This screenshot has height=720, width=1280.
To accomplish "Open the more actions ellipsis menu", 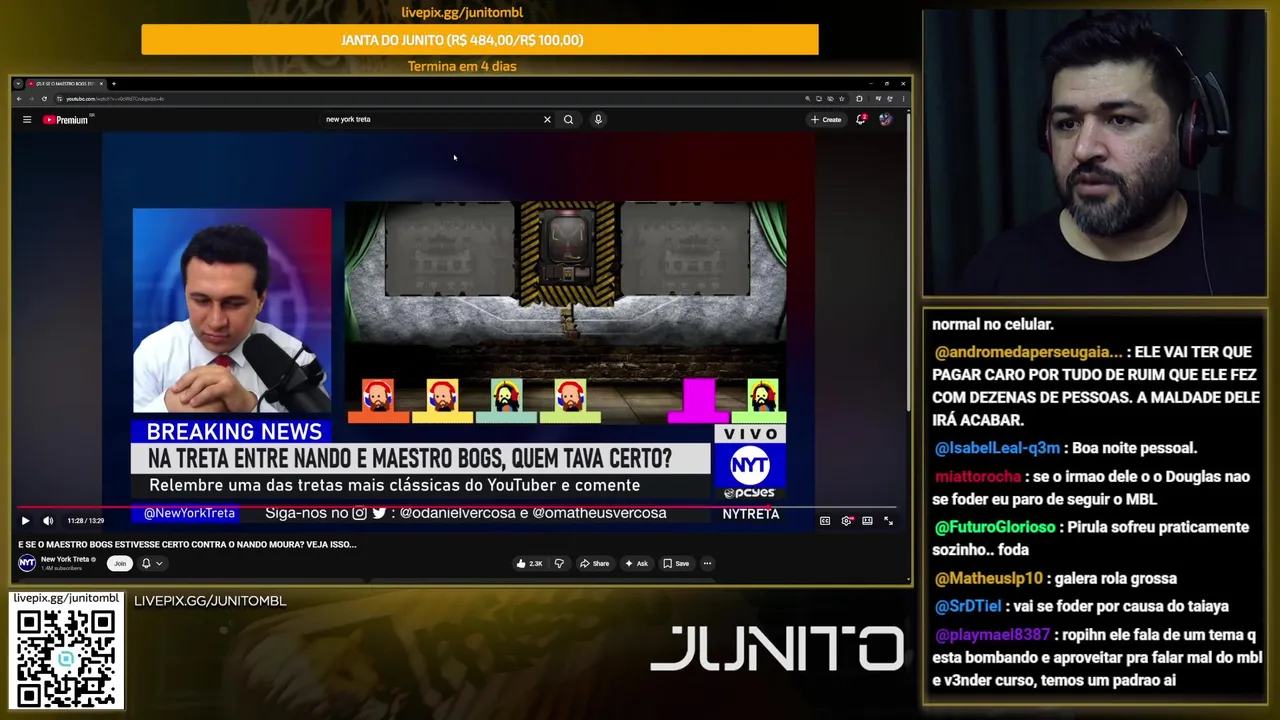I will coord(707,563).
